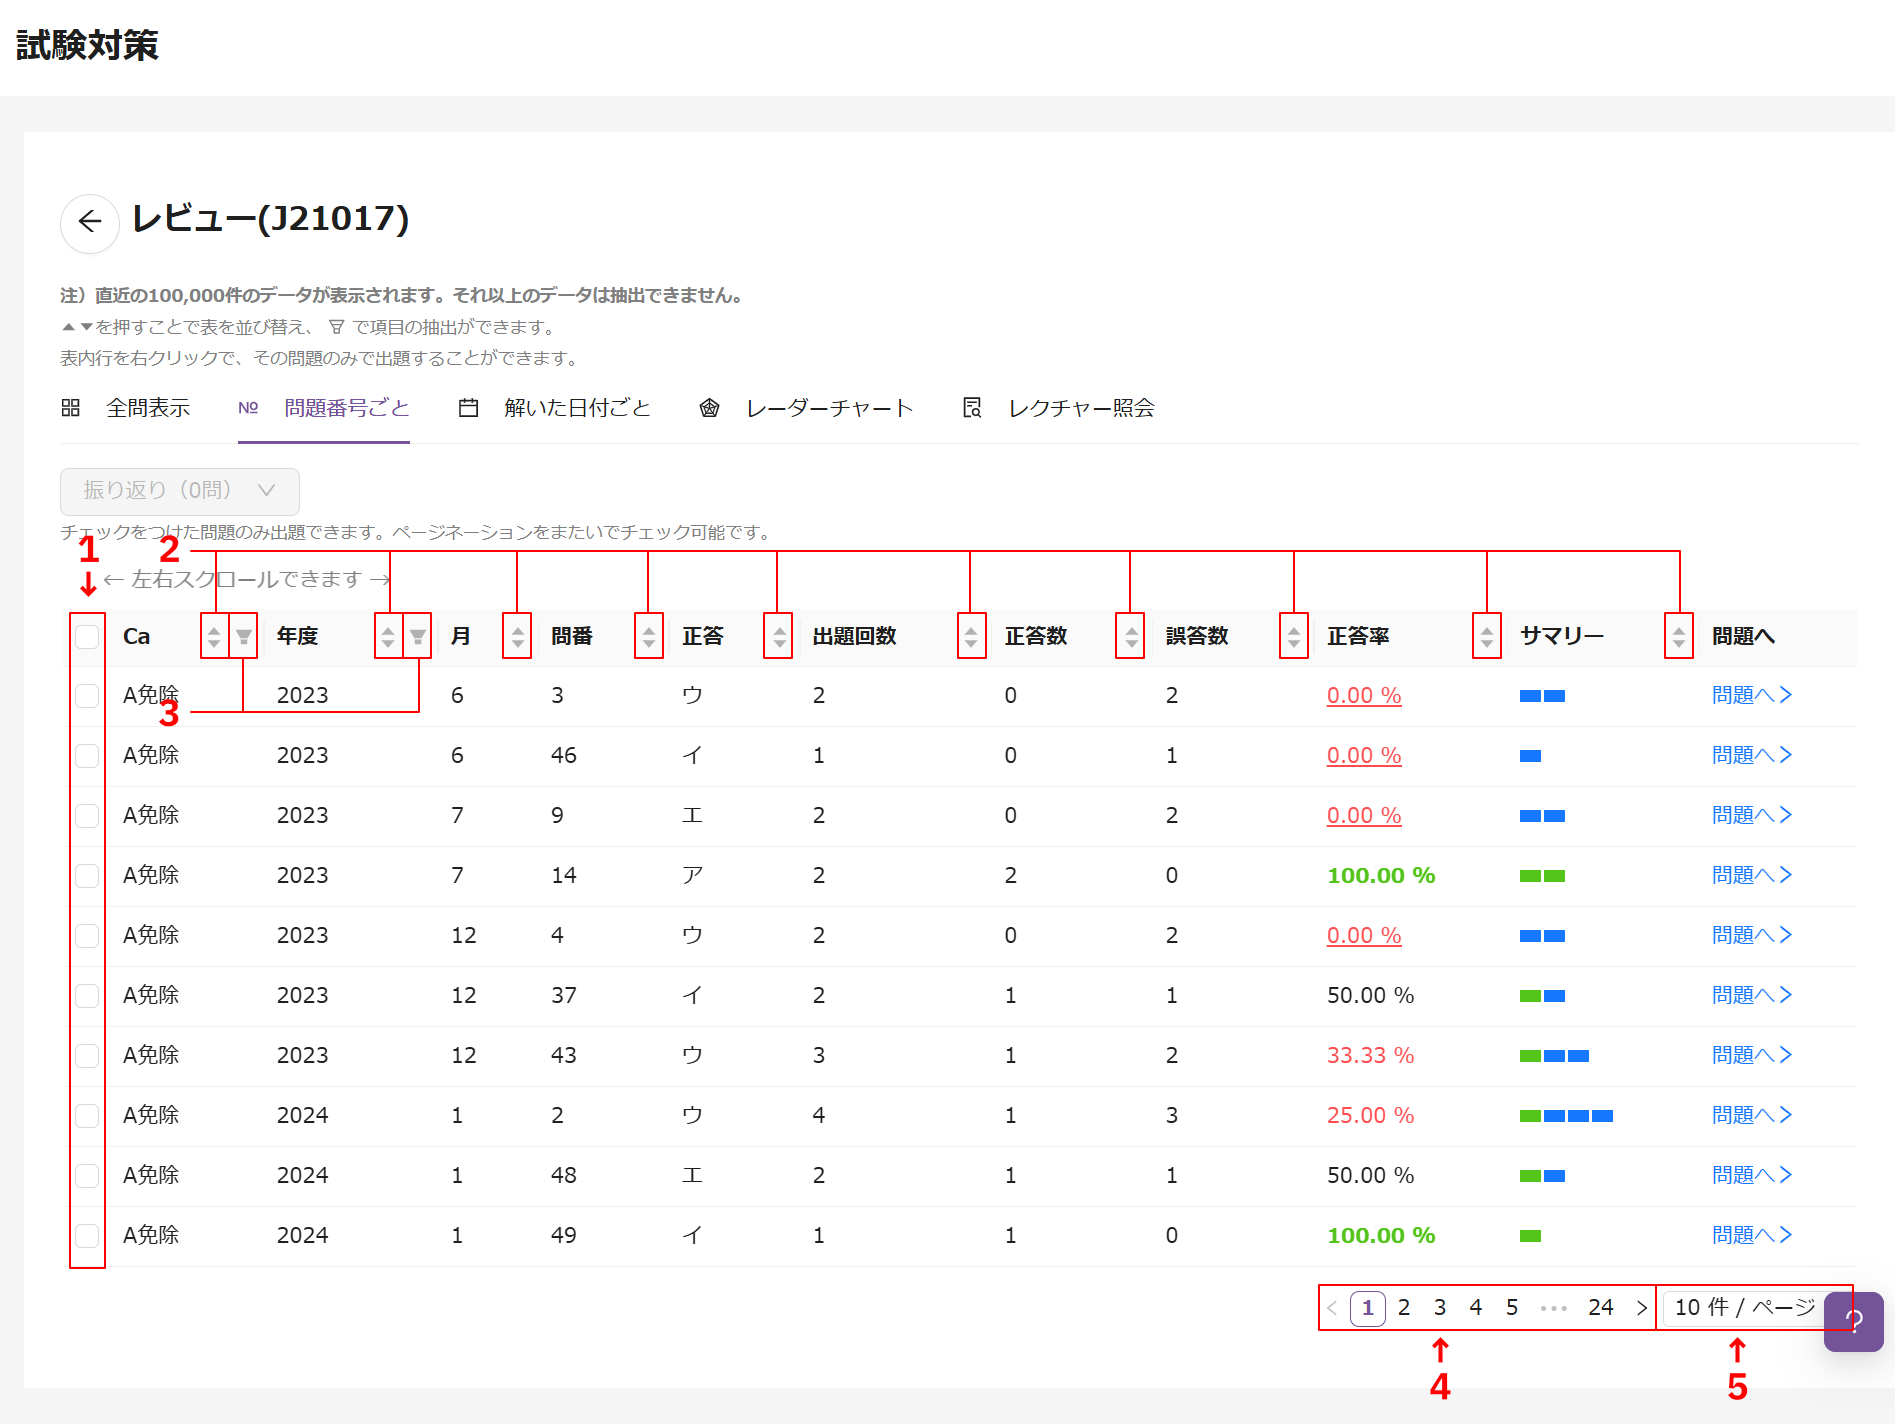Check the row for 2023 月6 問番46
The image size is (1895, 1424).
coord(87,756)
